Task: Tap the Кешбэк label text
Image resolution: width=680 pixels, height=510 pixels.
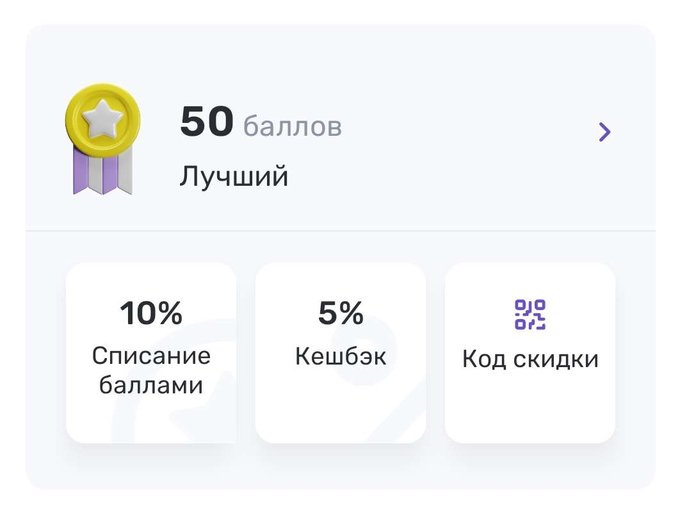Action: point(340,356)
